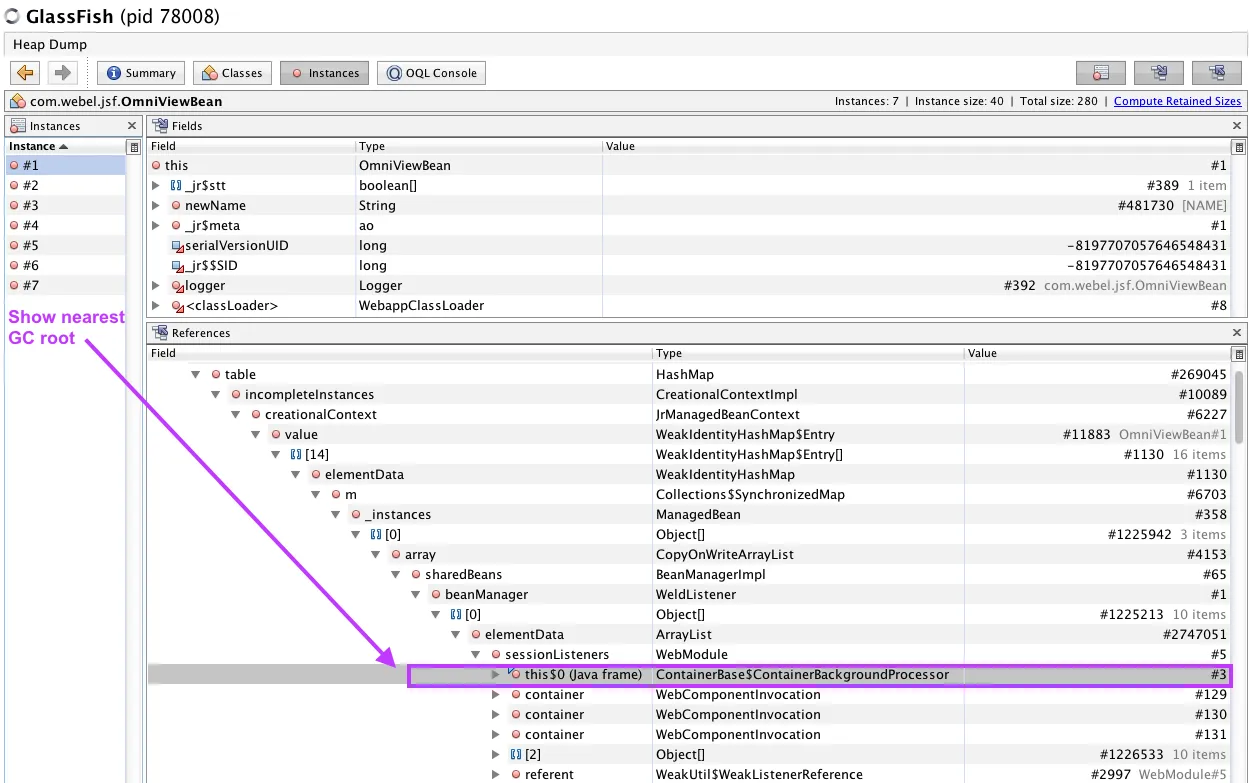Click Compute Retained Sizes link
Viewport: 1249px width, 783px height.
1177,101
